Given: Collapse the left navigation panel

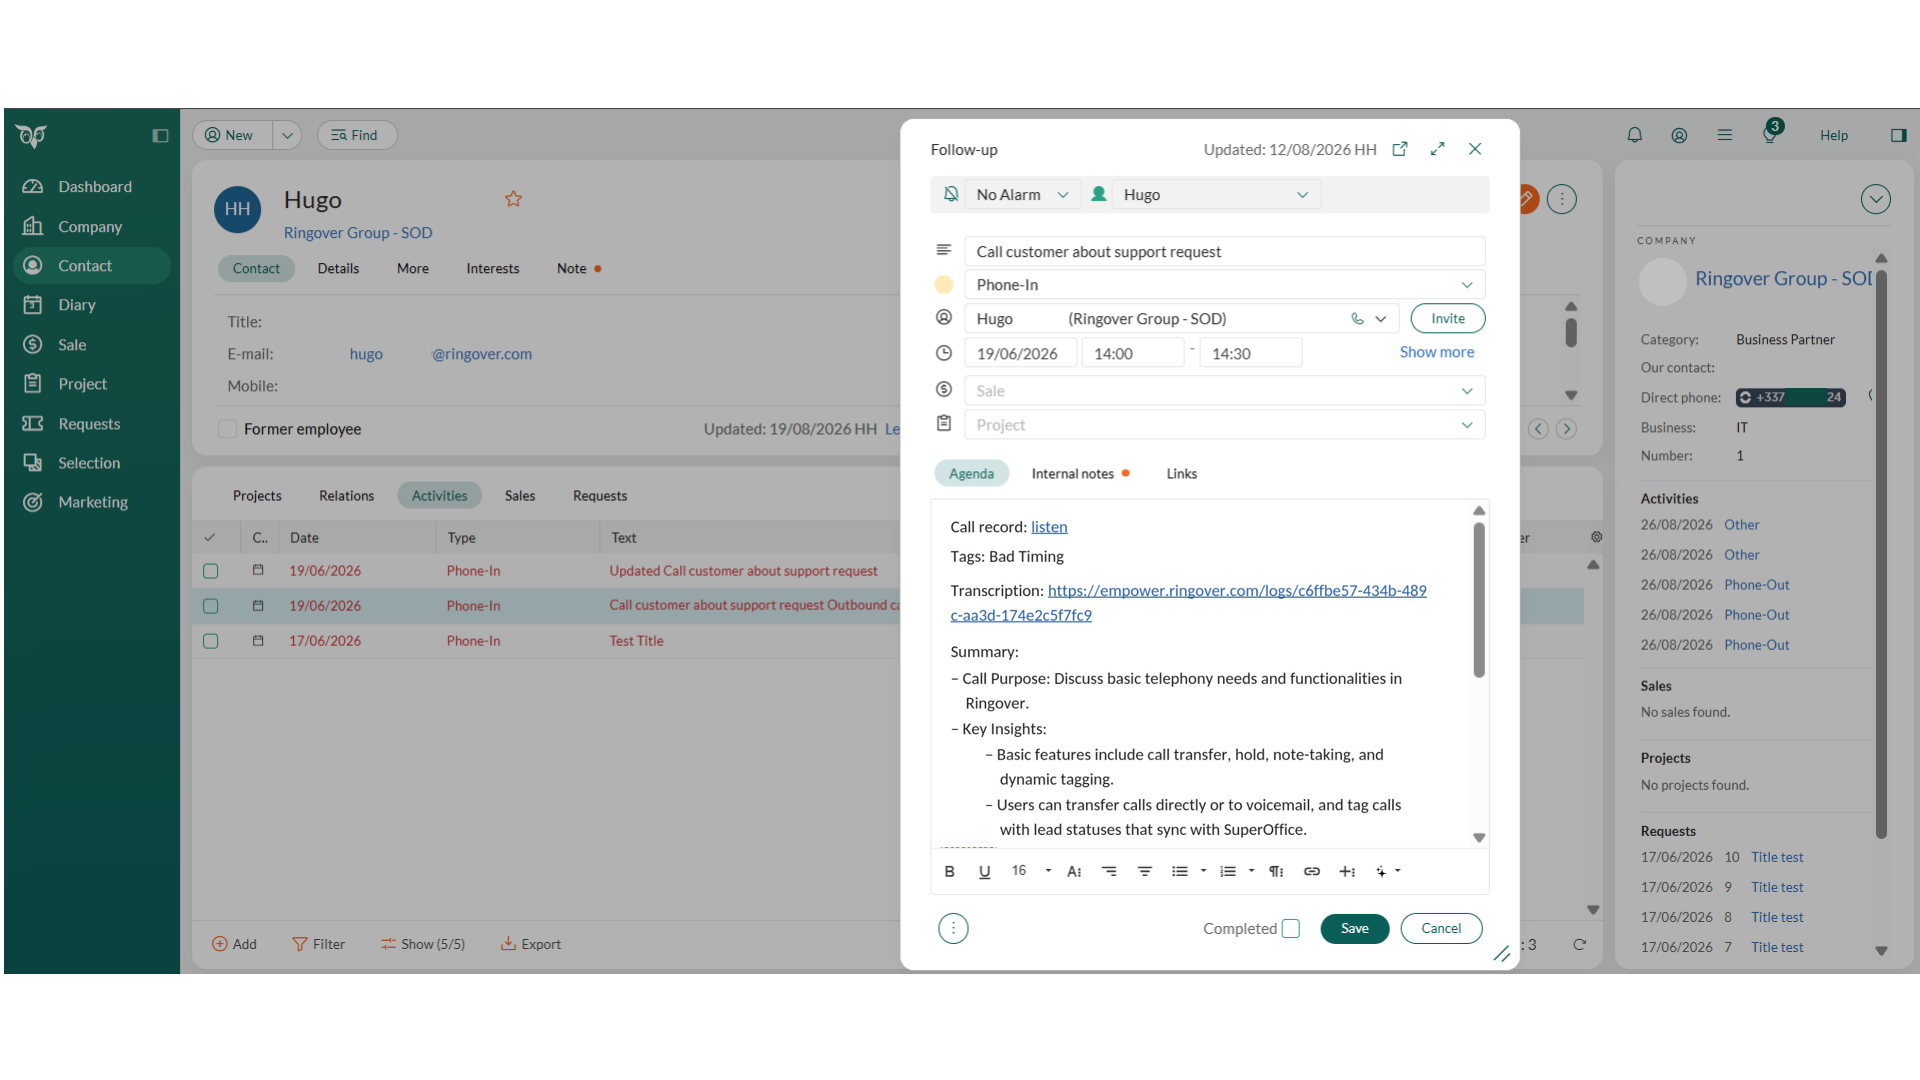Looking at the screenshot, I should pyautogui.click(x=160, y=136).
